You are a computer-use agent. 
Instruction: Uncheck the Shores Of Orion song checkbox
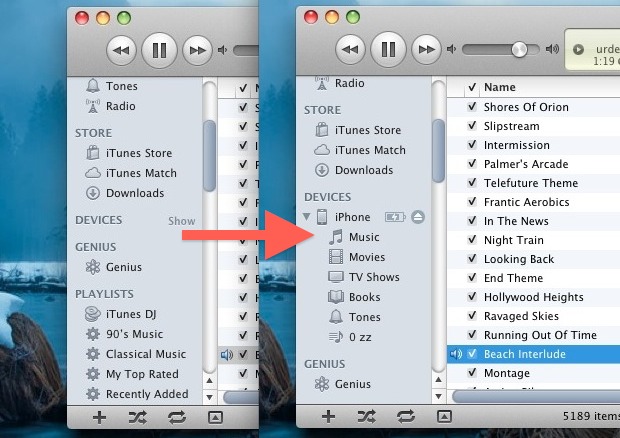pyautogui.click(x=472, y=107)
